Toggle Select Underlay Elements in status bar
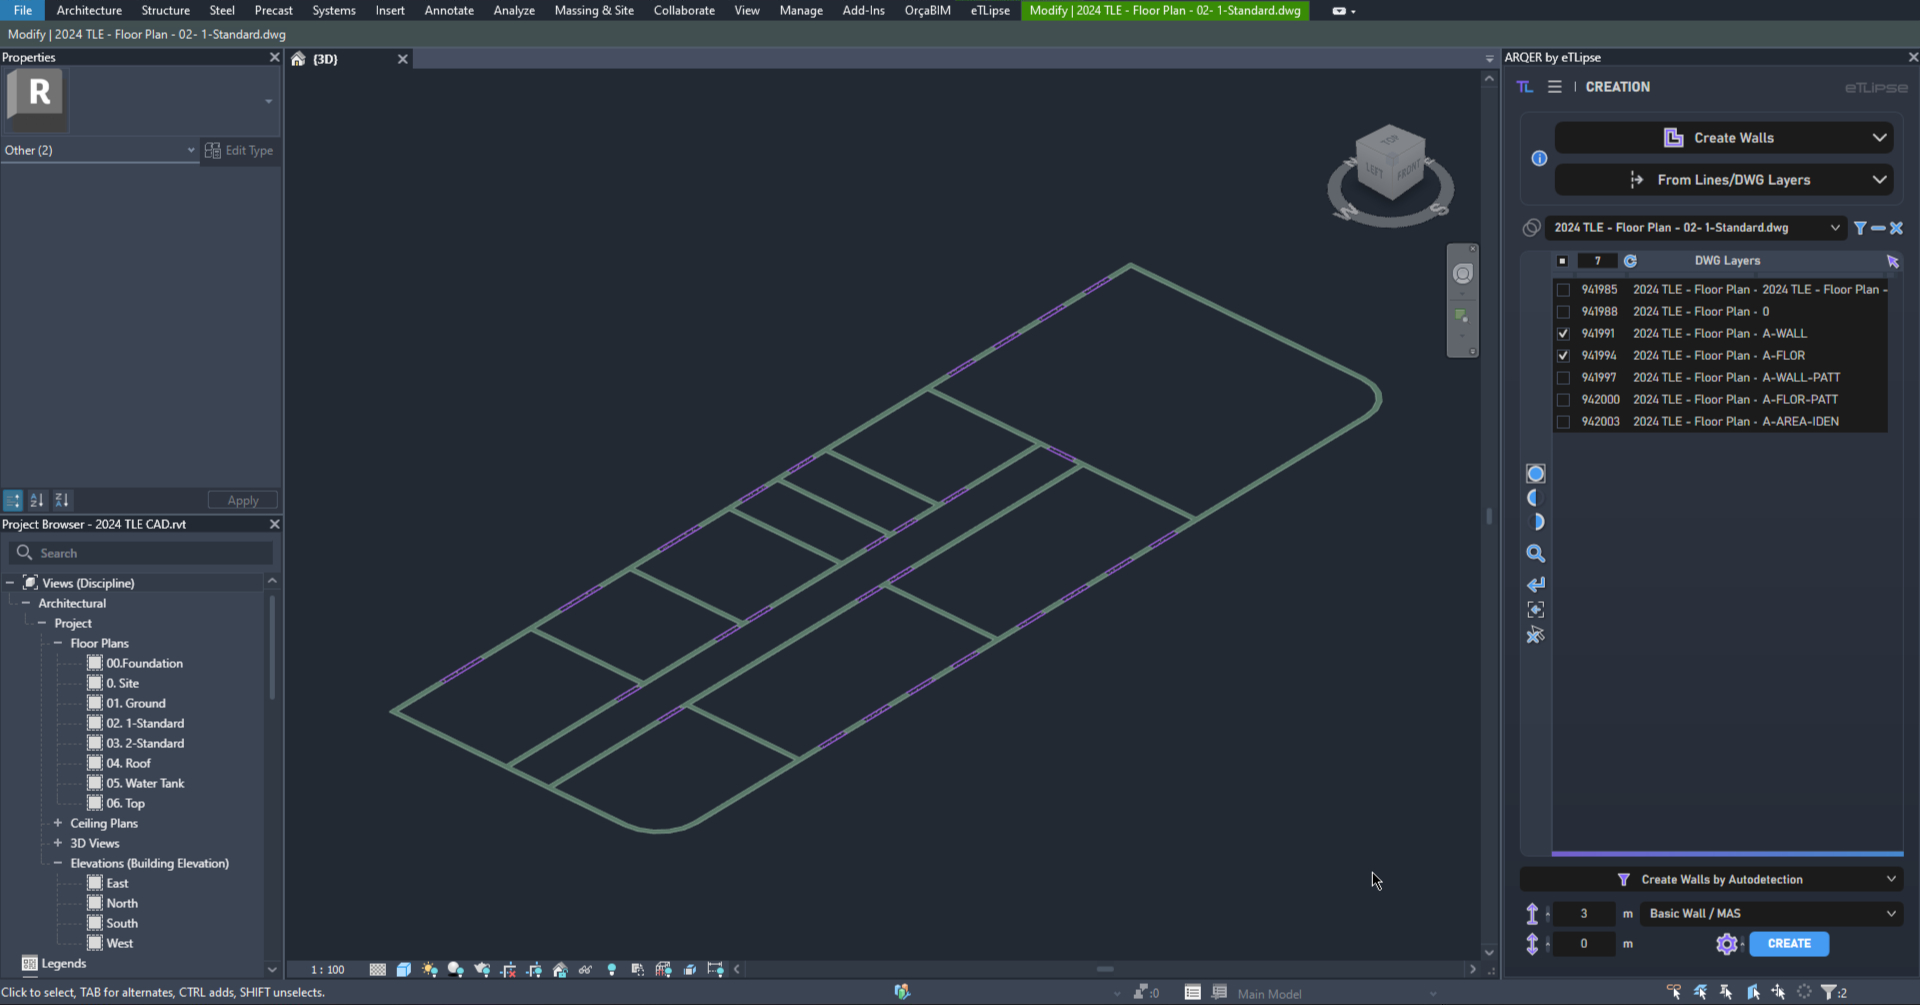Viewport: 1920px width, 1005px height. [1700, 992]
